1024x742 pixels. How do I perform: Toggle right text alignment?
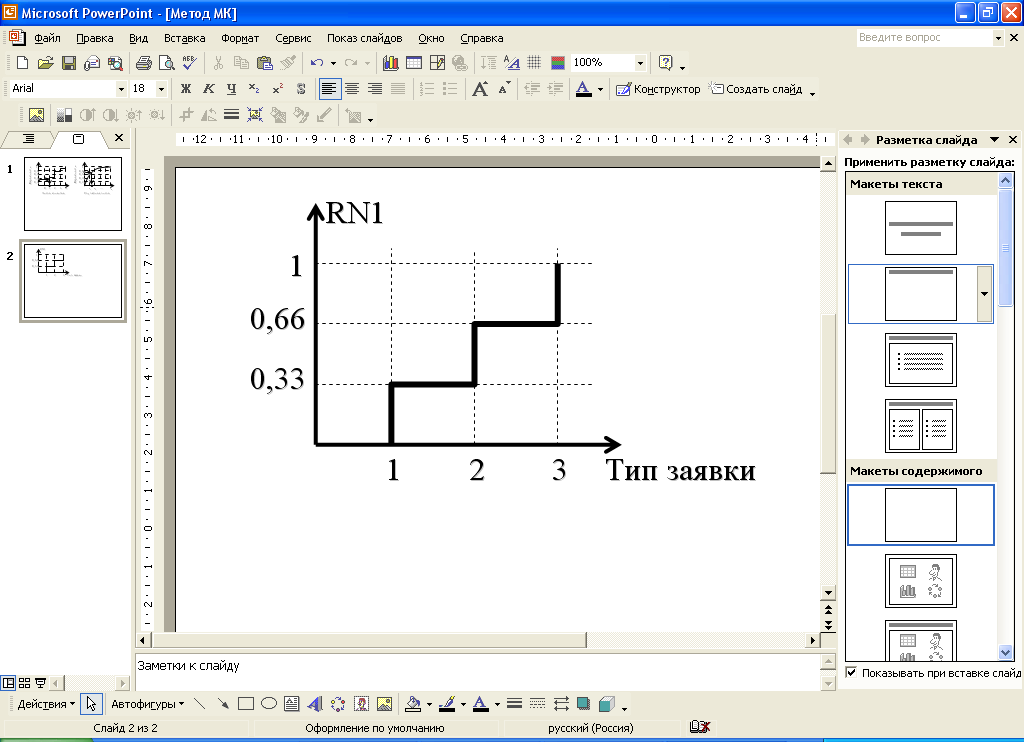[375, 89]
